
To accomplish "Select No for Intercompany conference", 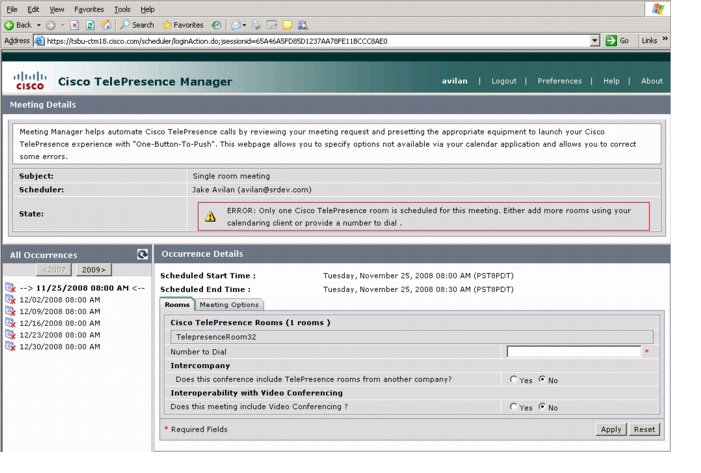I will pos(542,379).
